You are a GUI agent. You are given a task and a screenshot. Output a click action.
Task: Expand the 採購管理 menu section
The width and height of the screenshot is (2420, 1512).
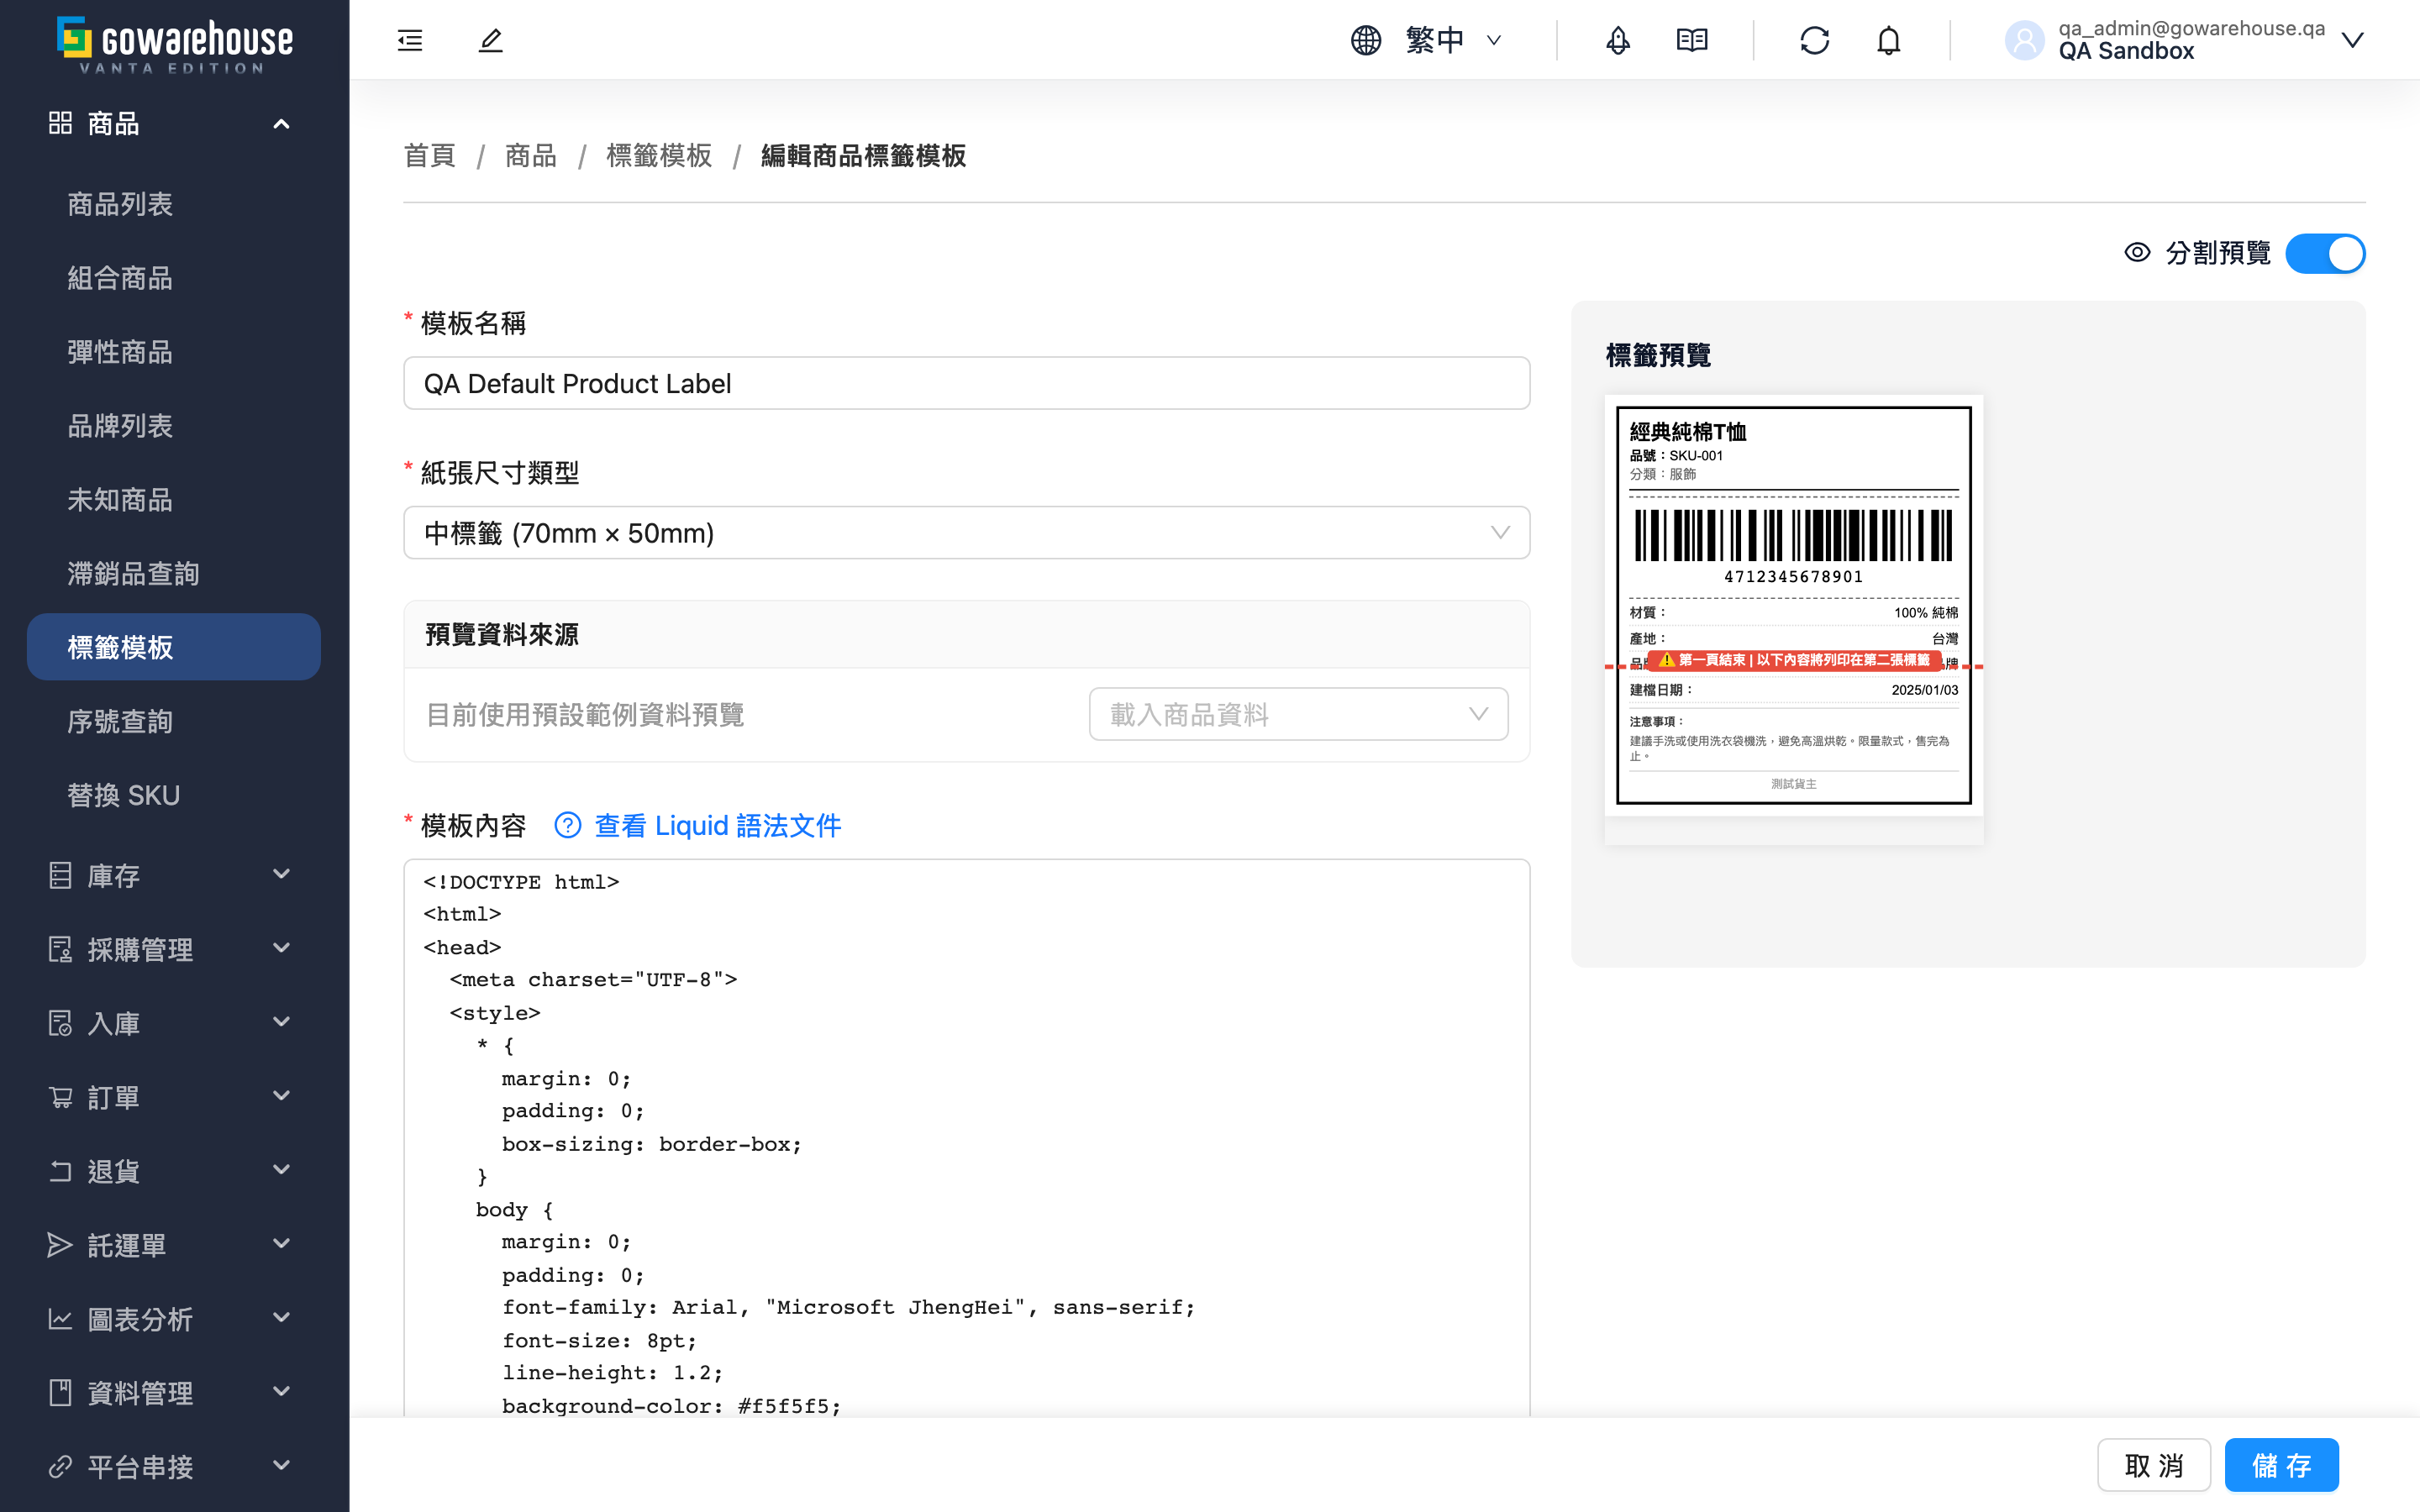pos(281,948)
